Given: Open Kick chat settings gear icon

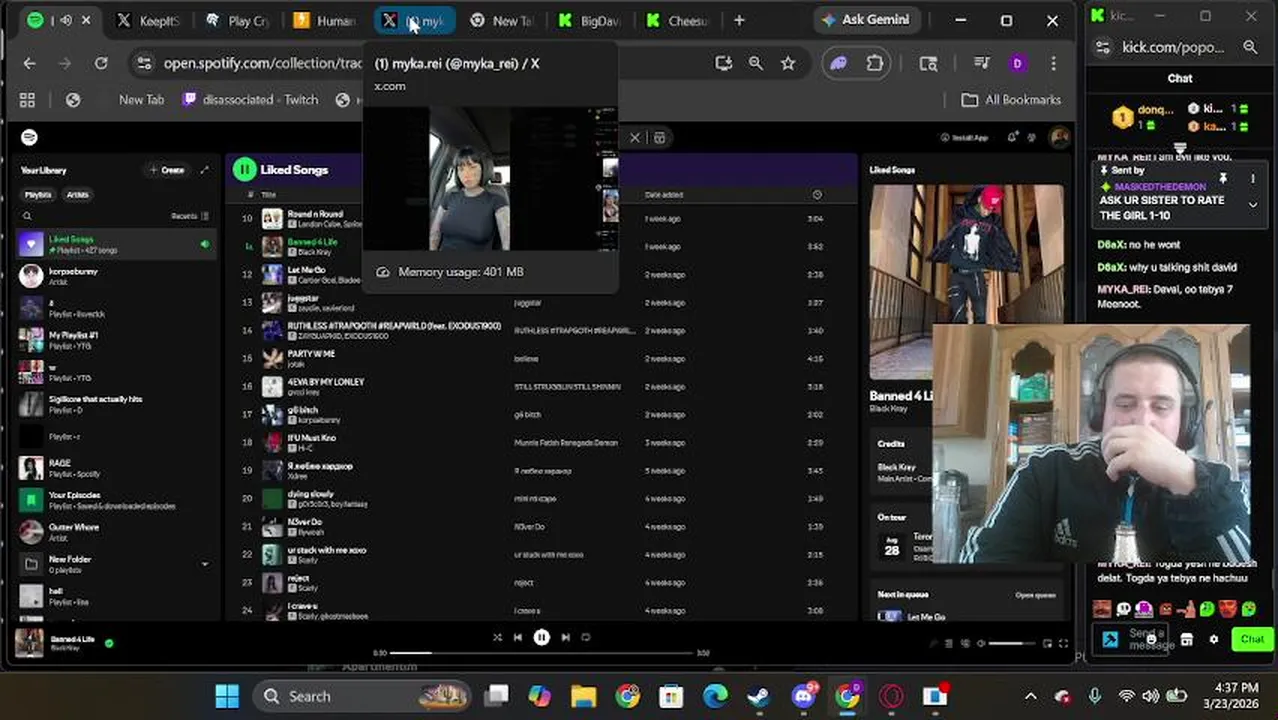Looking at the screenshot, I should pyautogui.click(x=1214, y=639).
